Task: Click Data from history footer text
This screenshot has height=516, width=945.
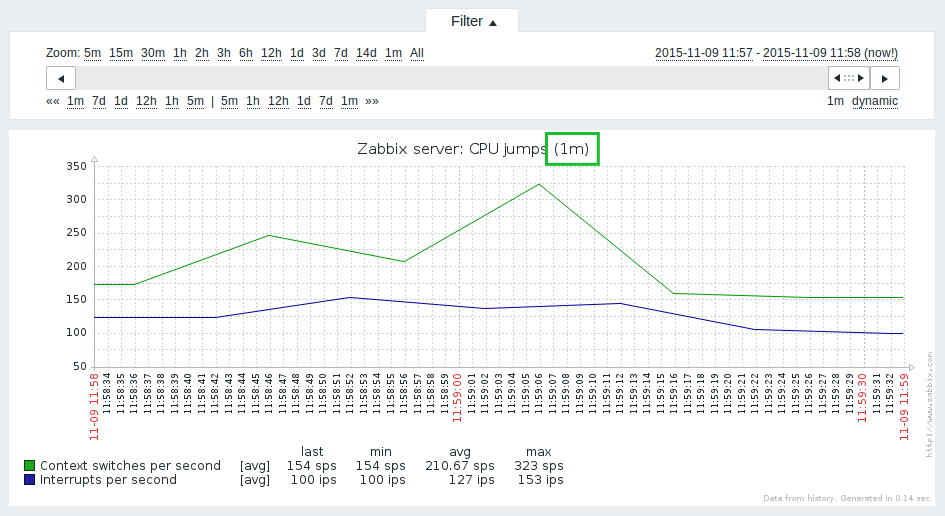Action: [x=847, y=499]
